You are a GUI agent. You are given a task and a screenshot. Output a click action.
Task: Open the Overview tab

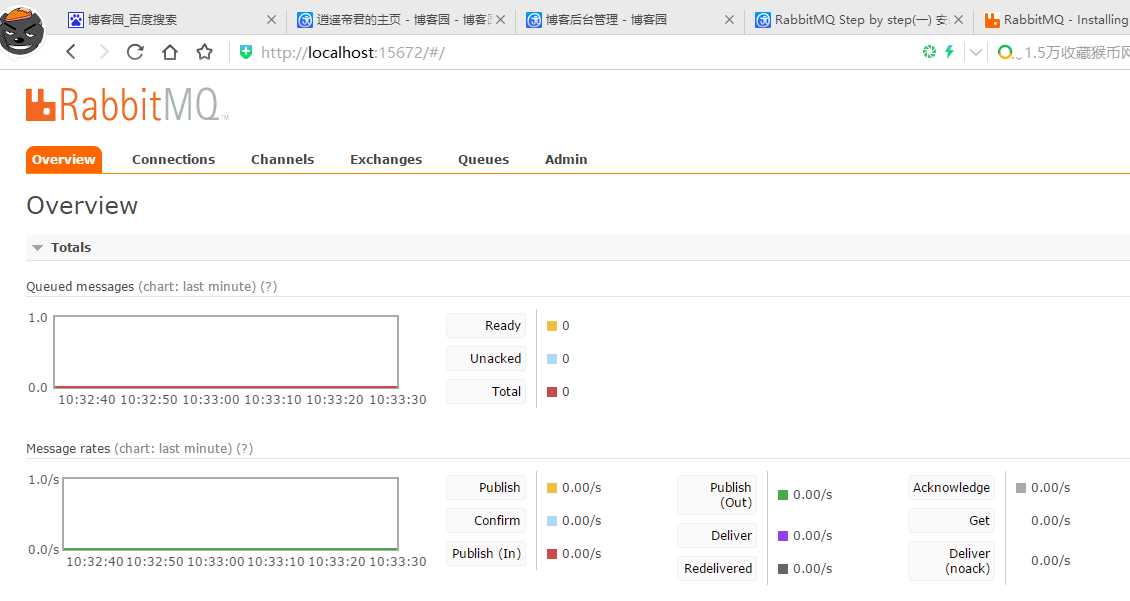[x=63, y=159]
